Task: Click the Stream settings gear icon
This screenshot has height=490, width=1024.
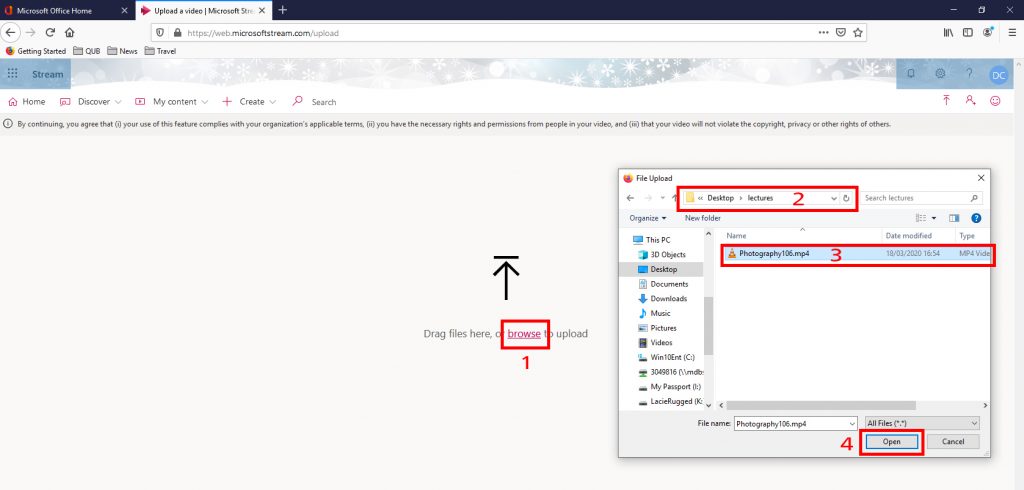Action: [940, 74]
